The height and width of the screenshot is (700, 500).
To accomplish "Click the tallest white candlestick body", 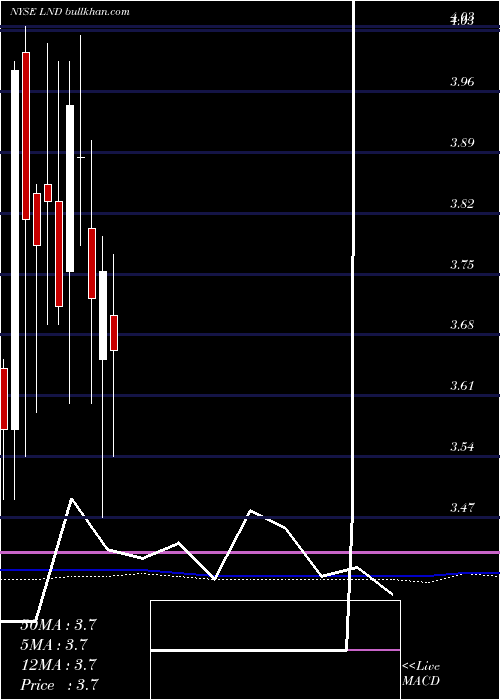I will 15,250.
